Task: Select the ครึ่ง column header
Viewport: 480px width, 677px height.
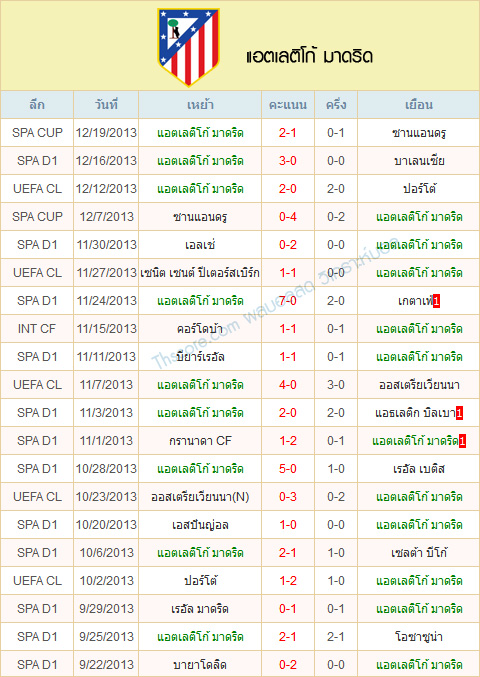Action: pyautogui.click(x=336, y=105)
